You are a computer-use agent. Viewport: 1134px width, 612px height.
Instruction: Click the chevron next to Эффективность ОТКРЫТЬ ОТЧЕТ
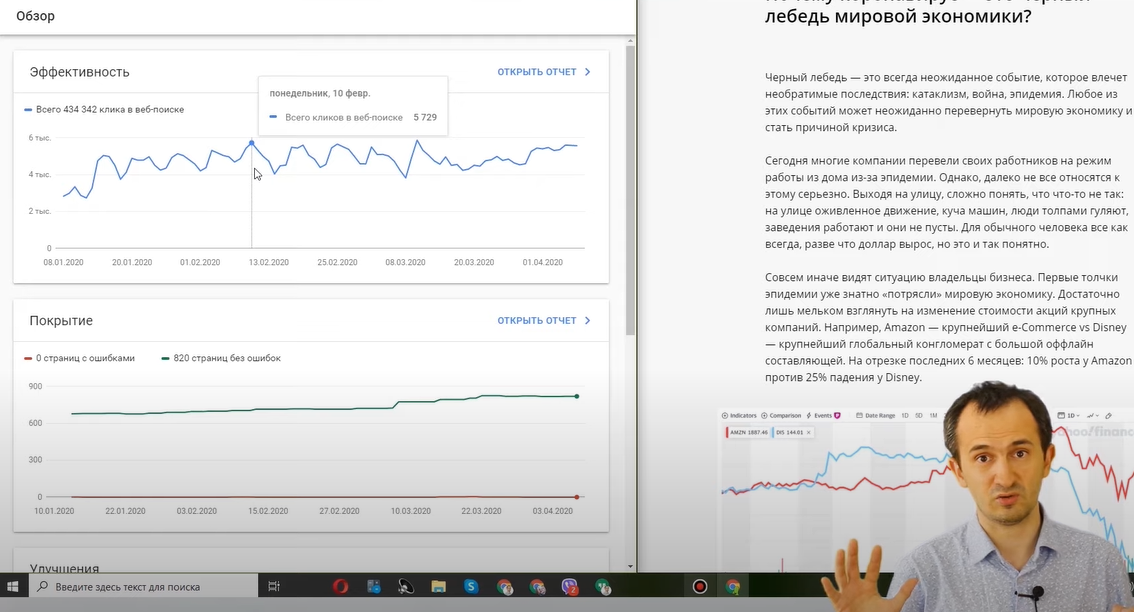pyautogui.click(x=587, y=72)
